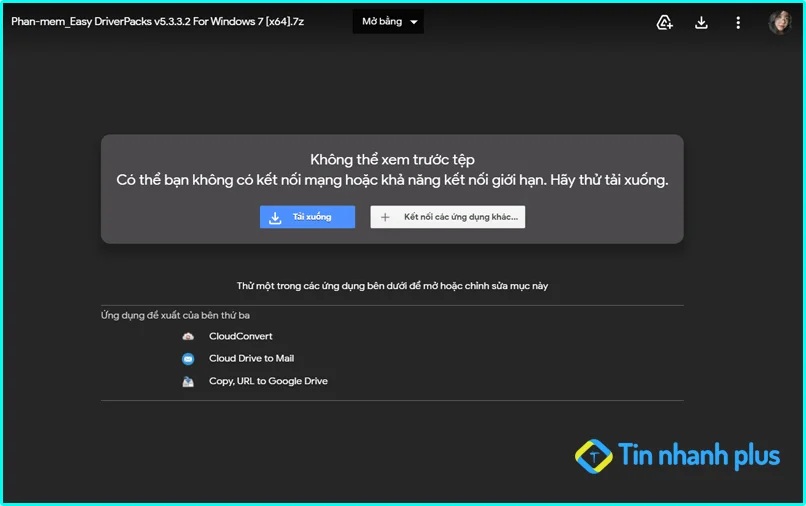This screenshot has height=506, width=806.
Task: Open the account profile avatar
Action: point(779,22)
